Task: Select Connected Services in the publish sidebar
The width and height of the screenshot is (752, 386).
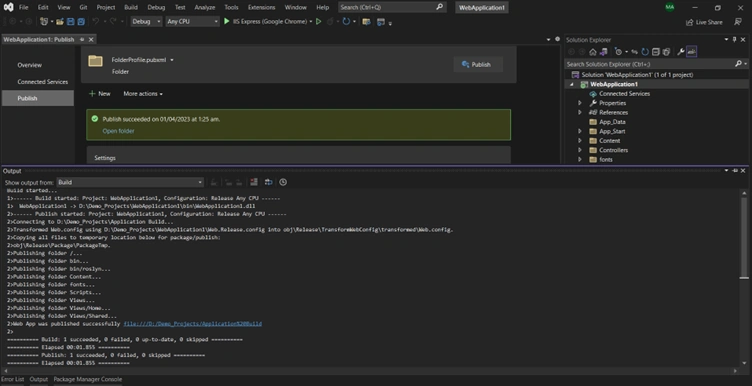Action: click(43, 82)
